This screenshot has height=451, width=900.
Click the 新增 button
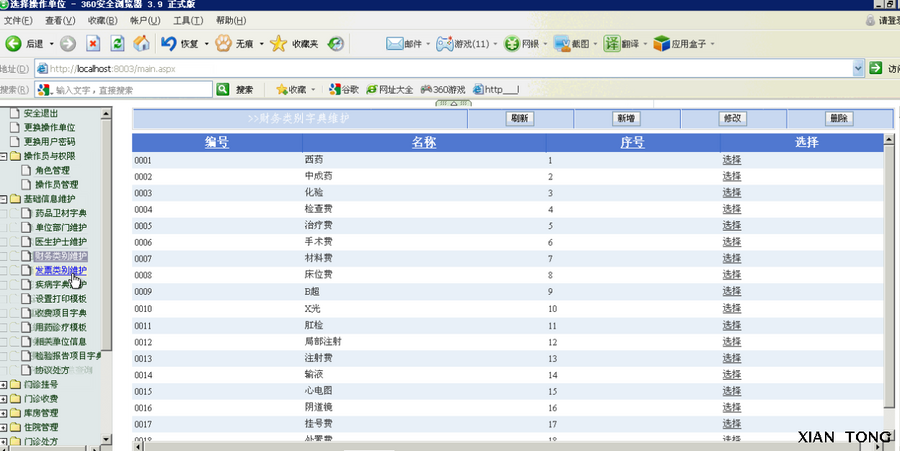626,119
